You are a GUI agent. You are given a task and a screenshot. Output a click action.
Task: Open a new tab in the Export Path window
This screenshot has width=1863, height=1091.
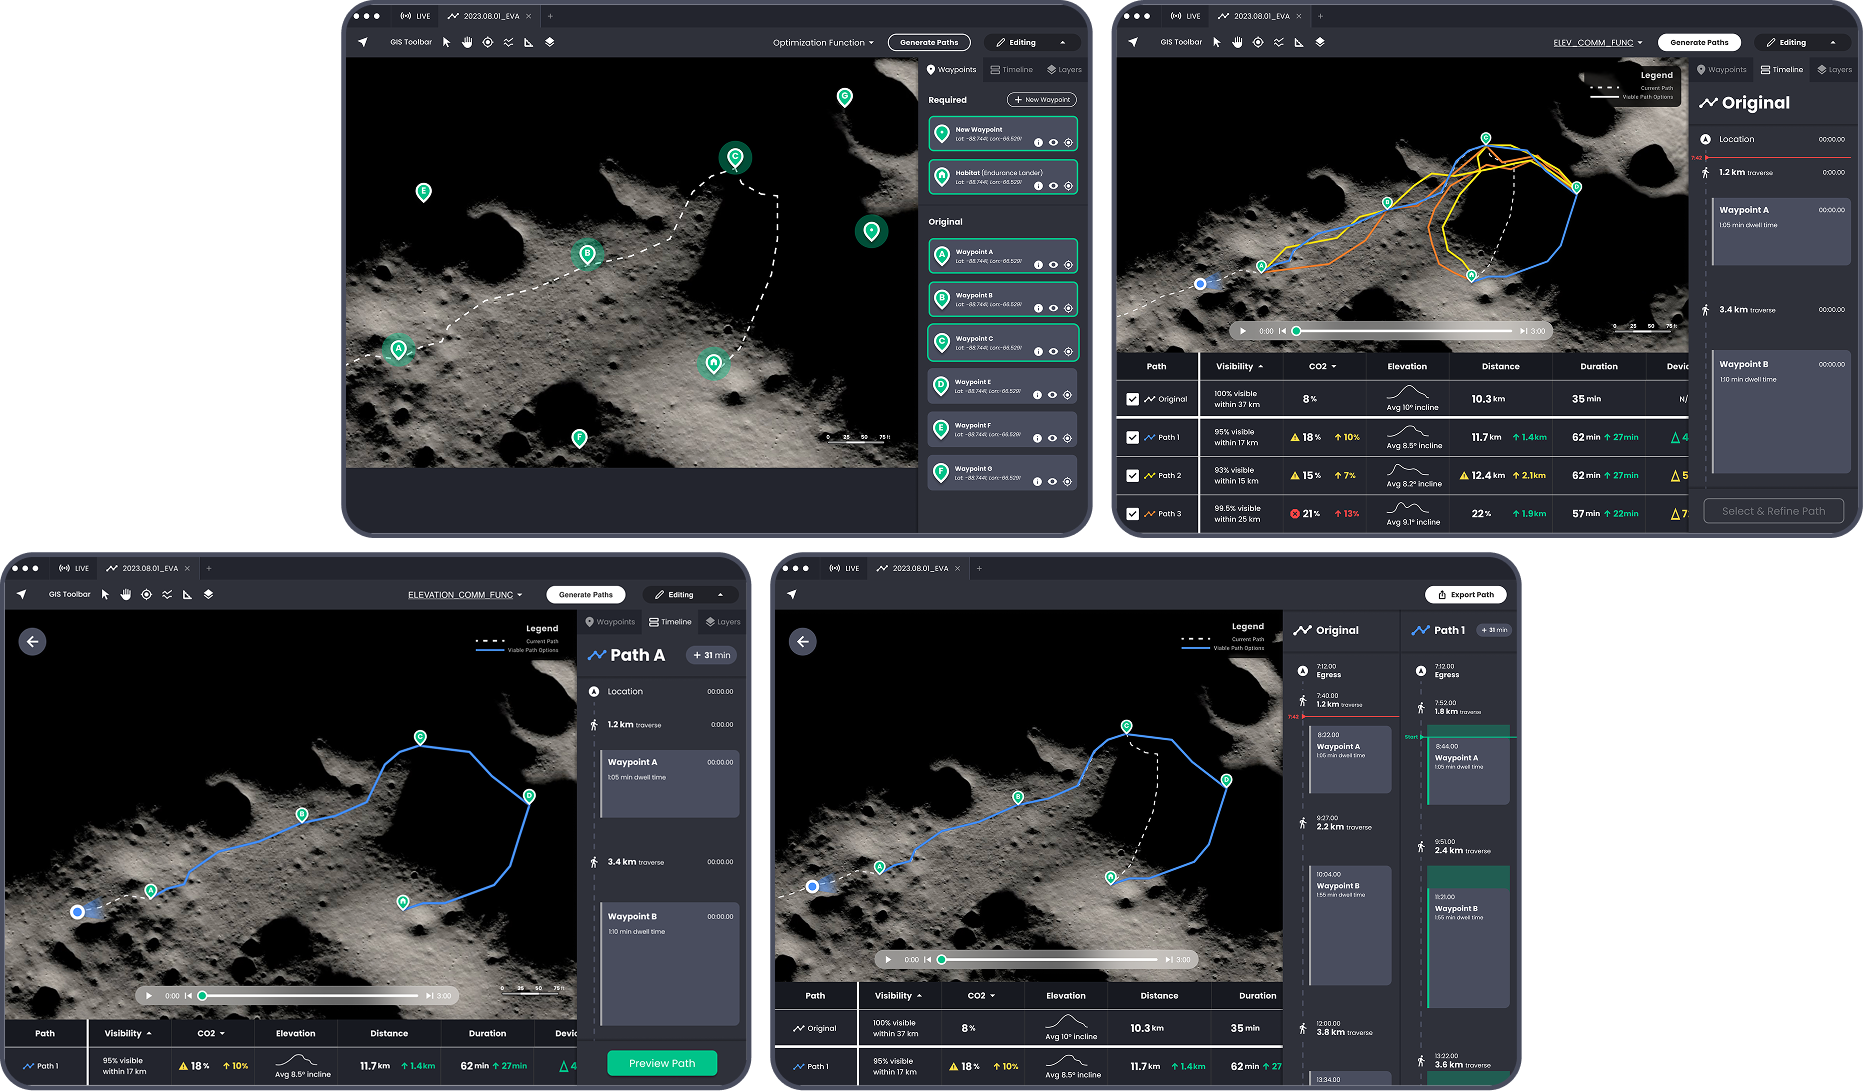click(x=979, y=568)
